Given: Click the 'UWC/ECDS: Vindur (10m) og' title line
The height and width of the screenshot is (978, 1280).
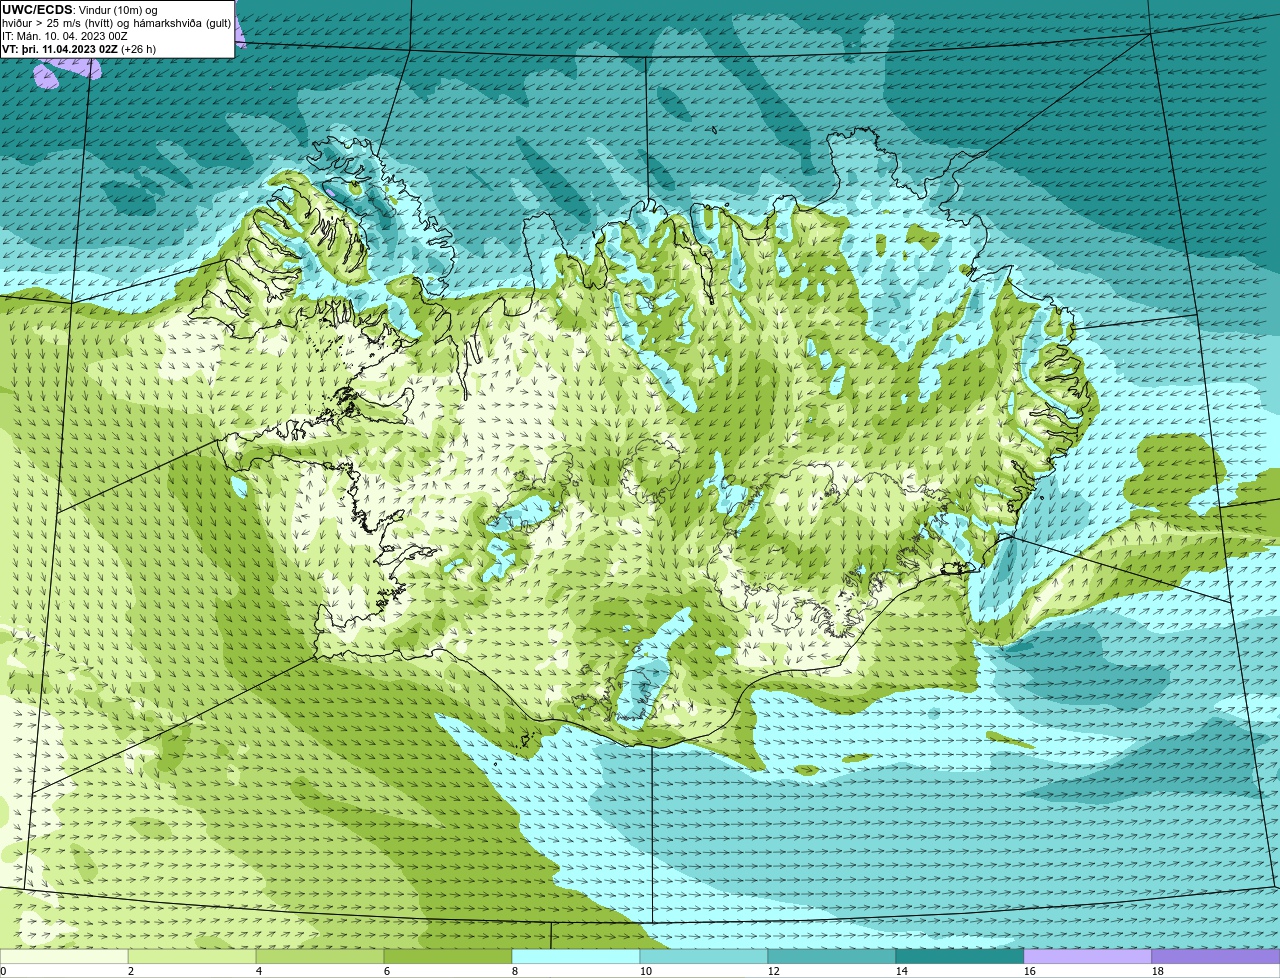Looking at the screenshot, I should [80, 10].
